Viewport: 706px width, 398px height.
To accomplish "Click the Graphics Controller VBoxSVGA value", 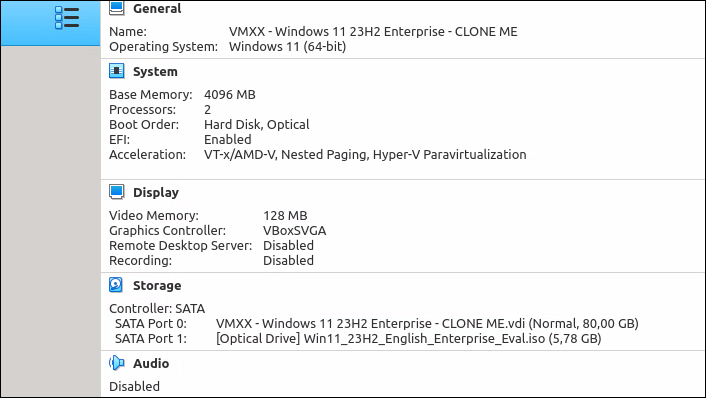I will coord(294,231).
